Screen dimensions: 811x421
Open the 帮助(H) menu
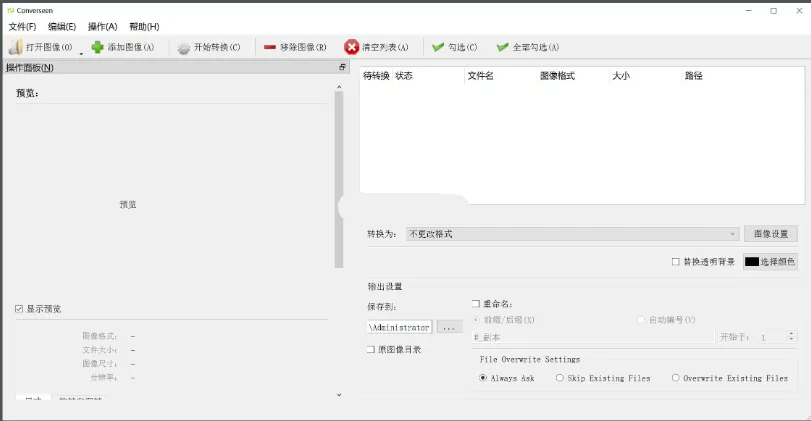tap(144, 26)
